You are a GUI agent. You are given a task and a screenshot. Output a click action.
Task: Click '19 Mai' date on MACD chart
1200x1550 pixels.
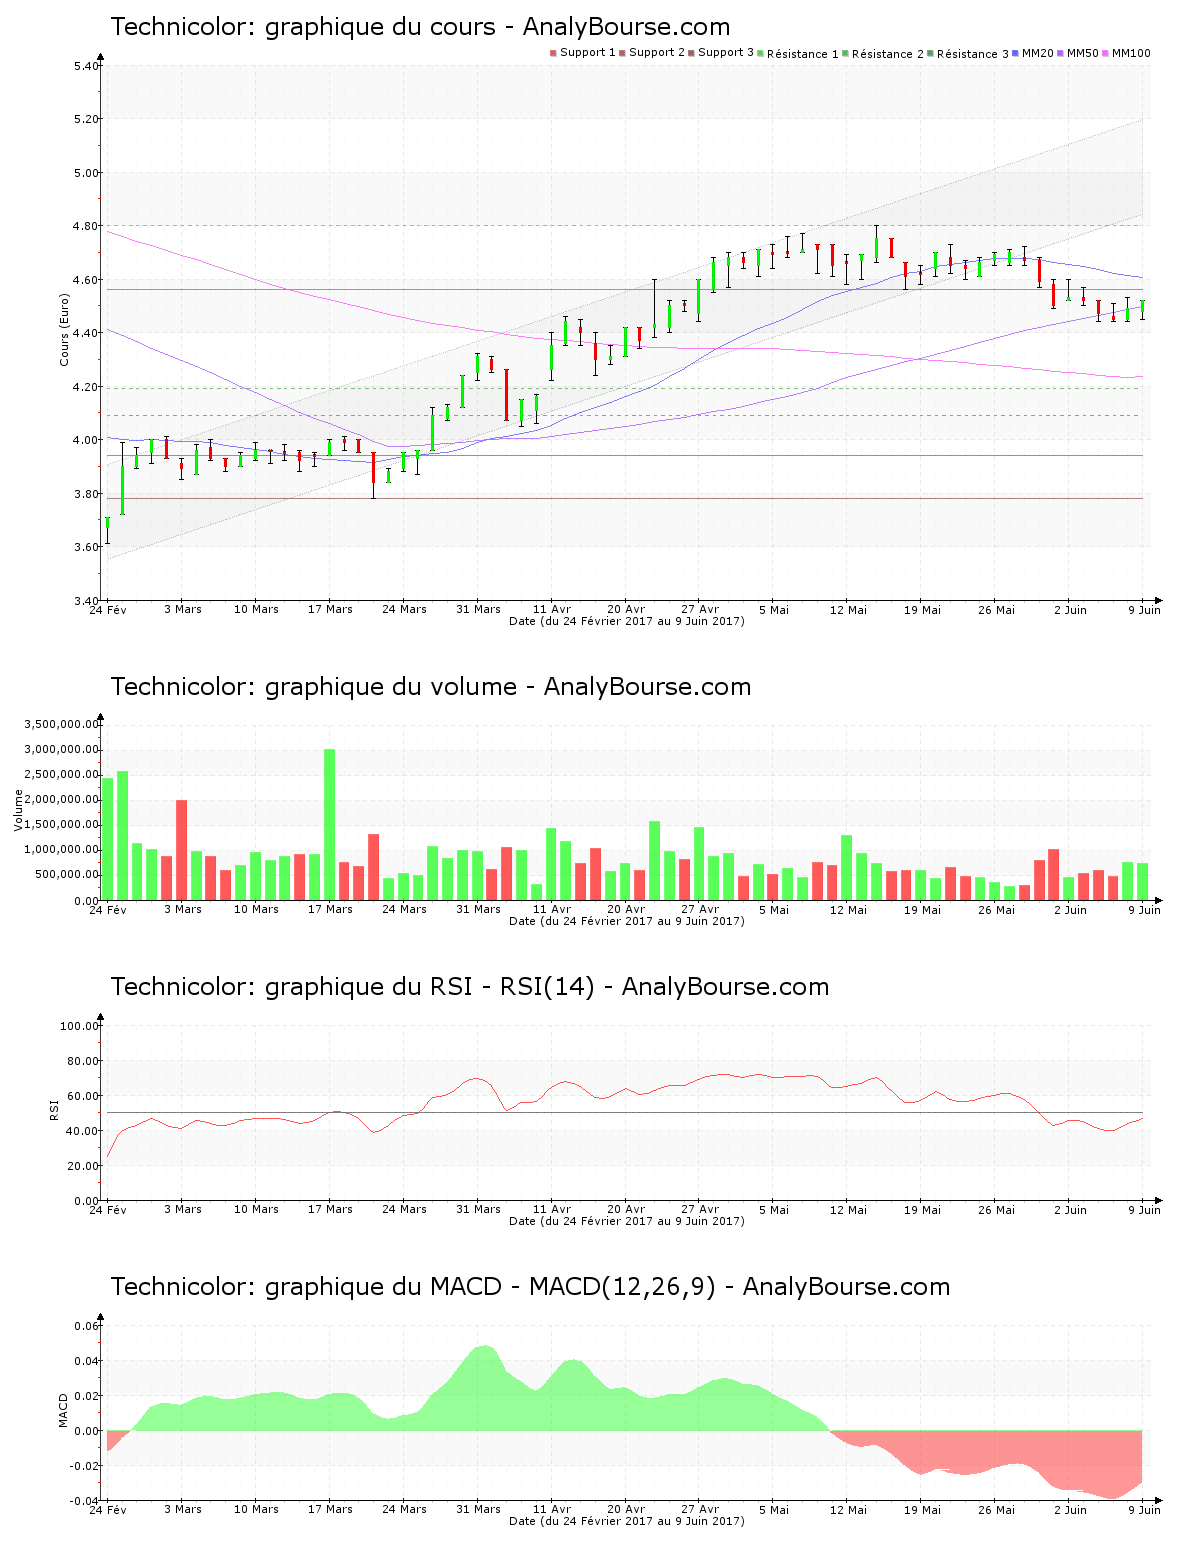pyautogui.click(x=922, y=1509)
